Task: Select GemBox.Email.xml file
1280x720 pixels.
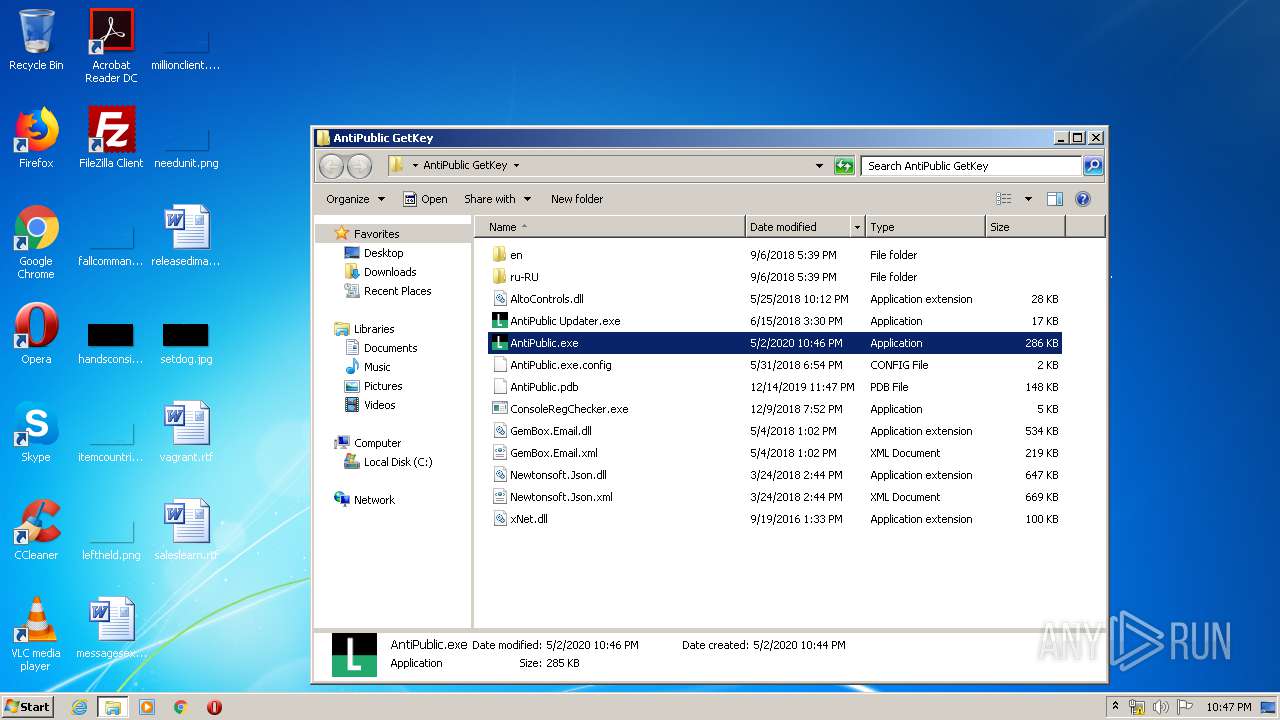Action: click(774, 453)
